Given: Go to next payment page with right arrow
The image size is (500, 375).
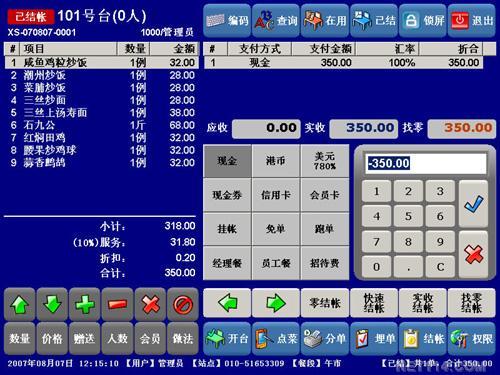Looking at the screenshot, I should (276, 303).
